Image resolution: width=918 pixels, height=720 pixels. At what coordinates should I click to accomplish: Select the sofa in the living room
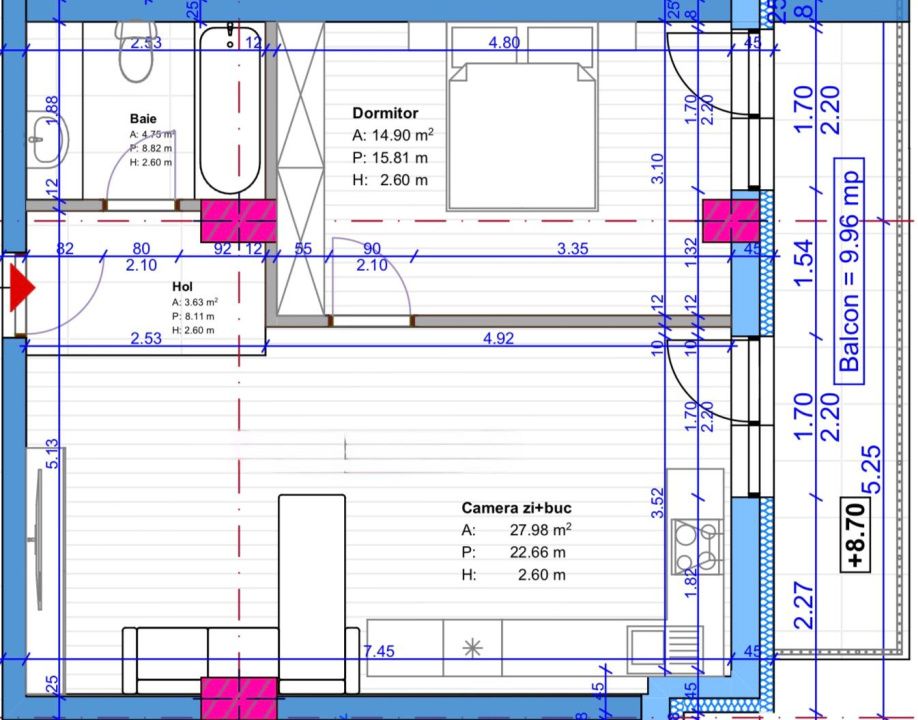point(239,655)
